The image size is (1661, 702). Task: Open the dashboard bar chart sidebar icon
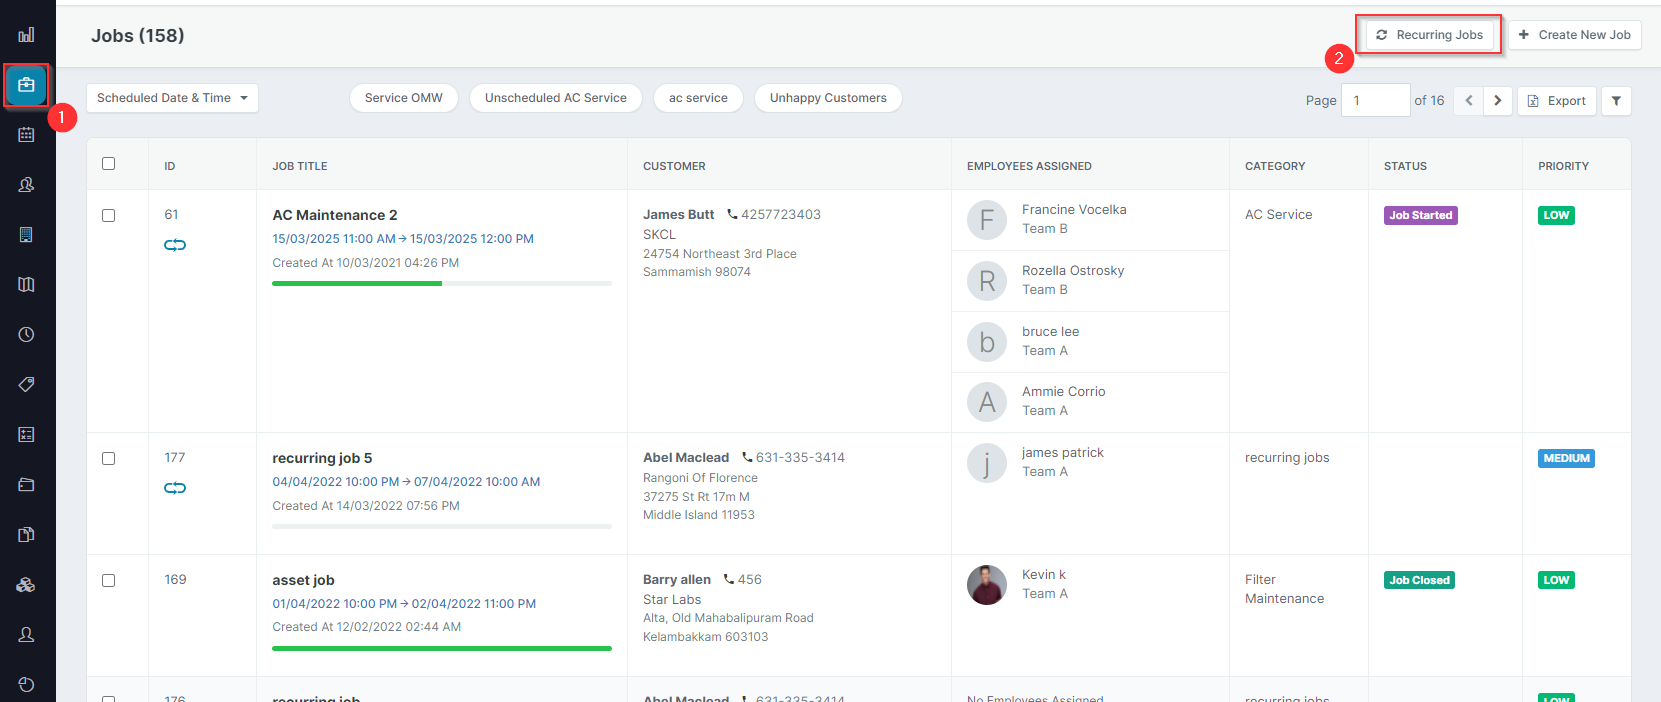(27, 35)
